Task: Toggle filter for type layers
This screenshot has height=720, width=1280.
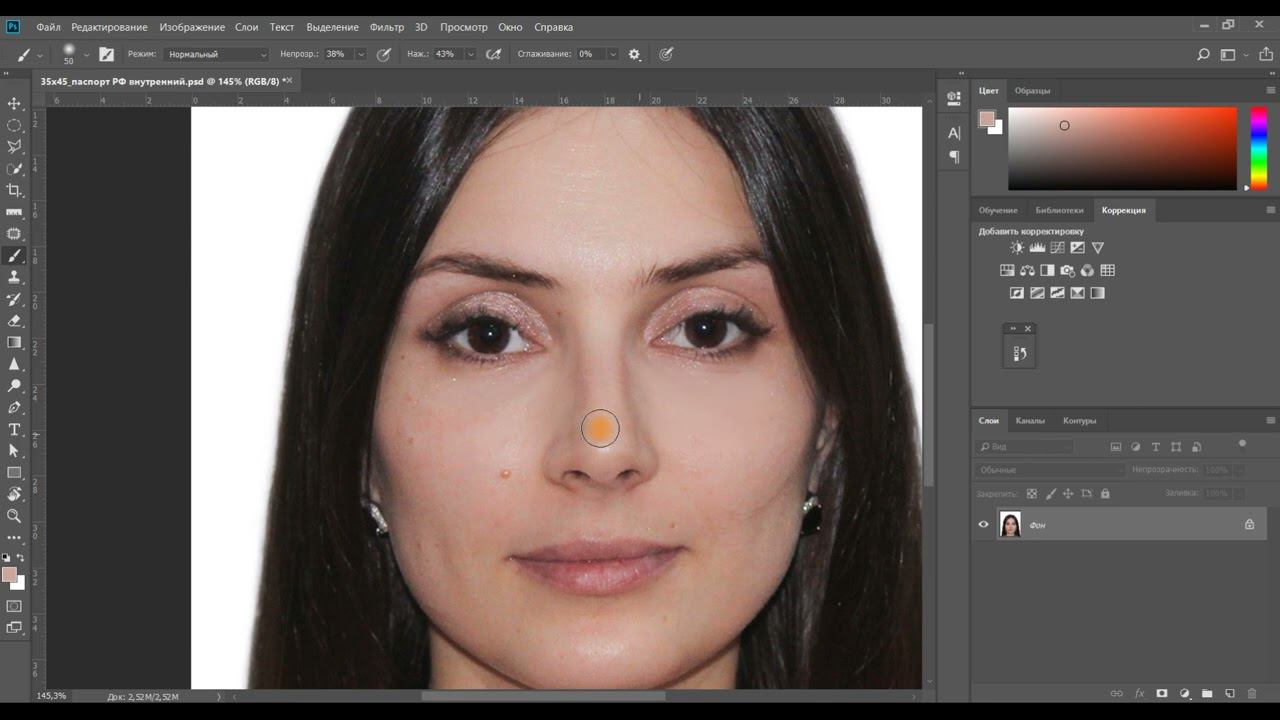Action: [1156, 447]
